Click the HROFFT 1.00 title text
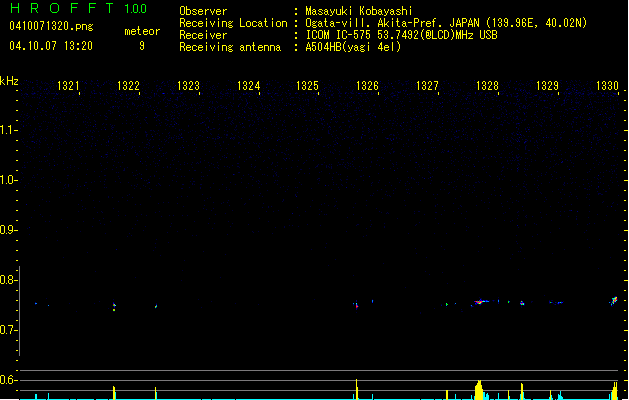The height and width of the screenshot is (400, 629). point(78,8)
